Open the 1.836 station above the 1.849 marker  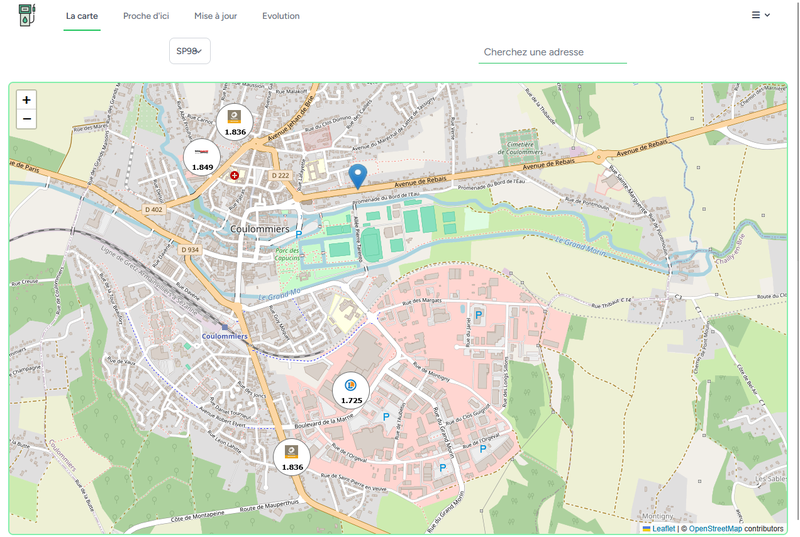click(x=235, y=123)
